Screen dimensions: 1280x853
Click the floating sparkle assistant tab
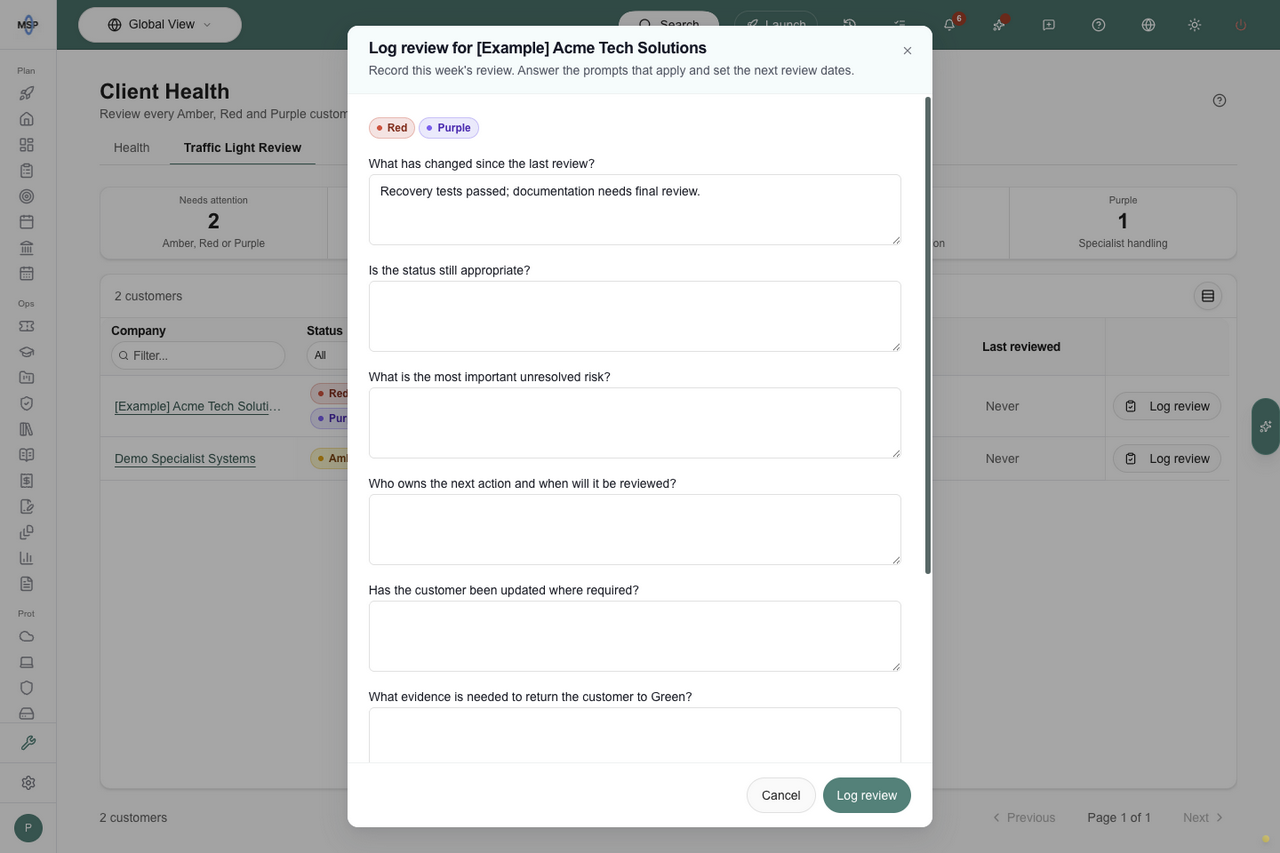click(x=1266, y=427)
